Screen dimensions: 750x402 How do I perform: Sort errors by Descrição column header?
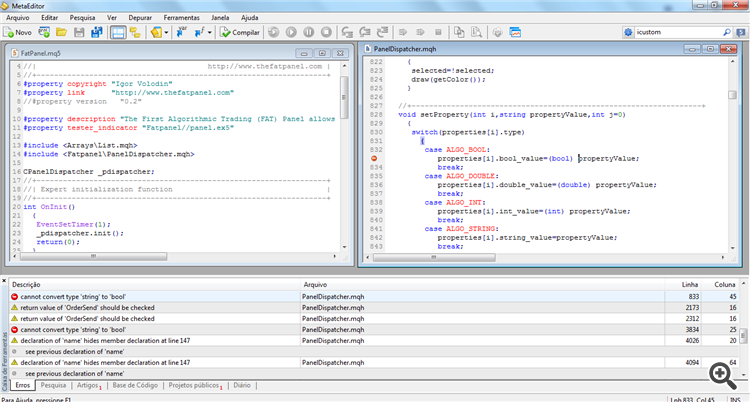click(x=155, y=284)
